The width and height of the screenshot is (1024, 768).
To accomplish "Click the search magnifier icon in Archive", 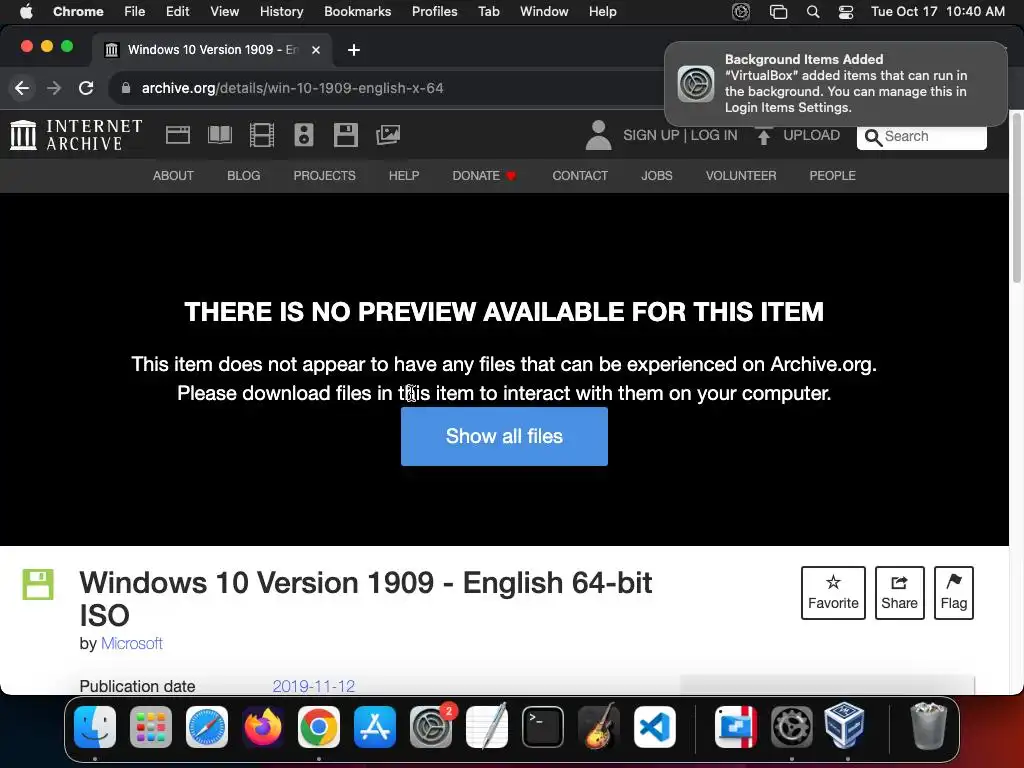I will [x=873, y=137].
